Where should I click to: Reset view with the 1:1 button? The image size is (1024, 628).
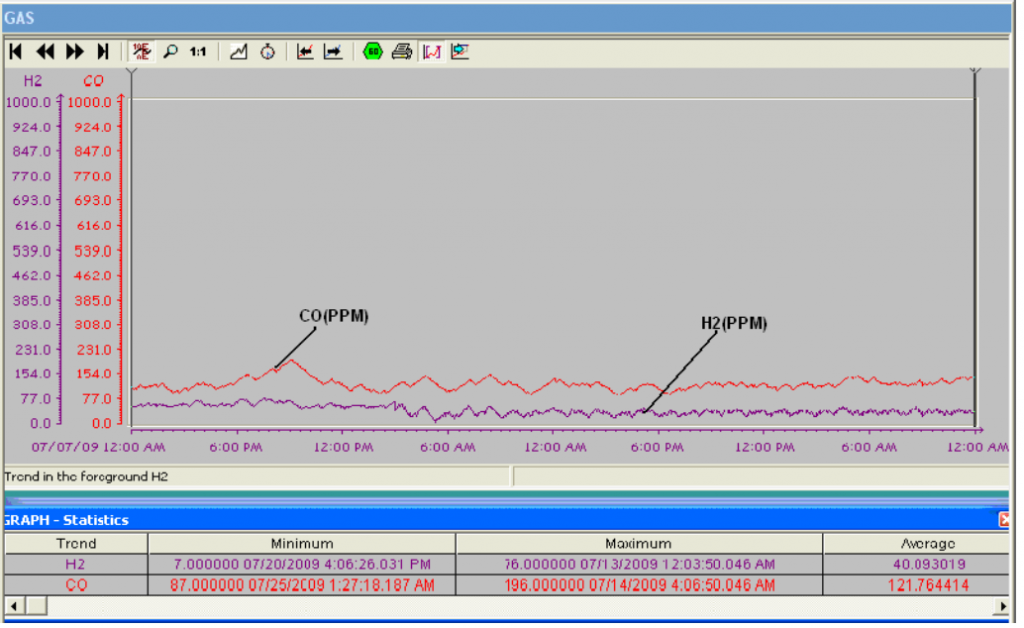tap(198, 52)
